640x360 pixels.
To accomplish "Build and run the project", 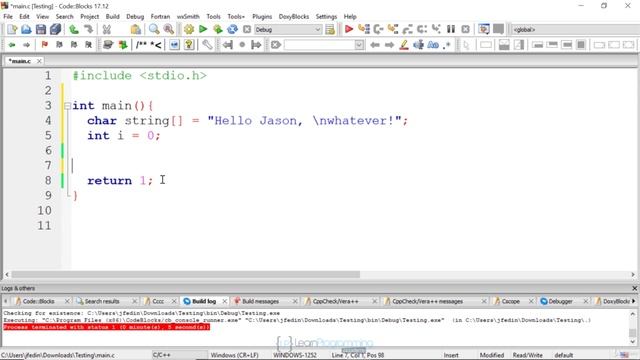I will pyautogui.click(x=218, y=29).
